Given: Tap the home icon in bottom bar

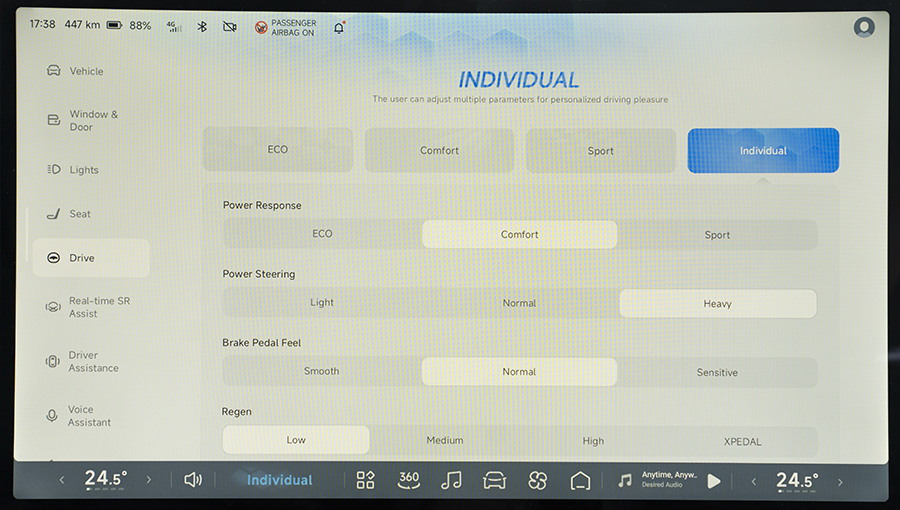Looking at the screenshot, I should coord(580,480).
